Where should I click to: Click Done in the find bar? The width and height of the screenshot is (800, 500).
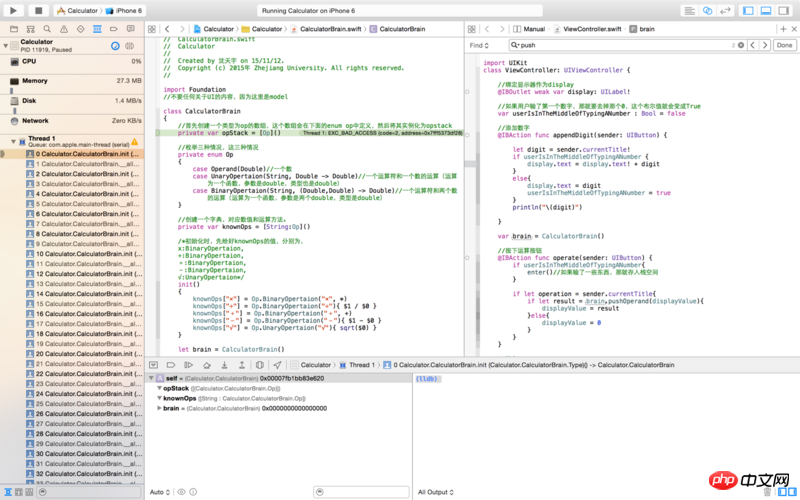tap(783, 46)
